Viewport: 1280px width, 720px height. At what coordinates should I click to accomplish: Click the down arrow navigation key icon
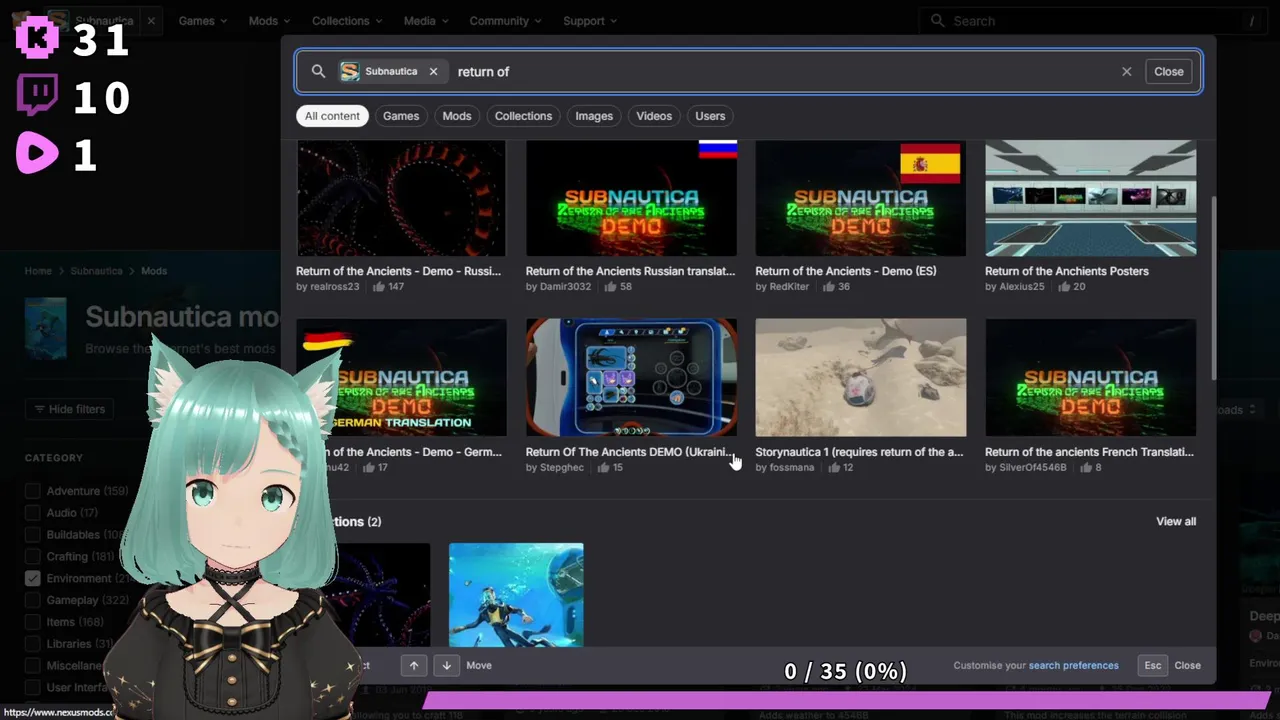pos(447,665)
